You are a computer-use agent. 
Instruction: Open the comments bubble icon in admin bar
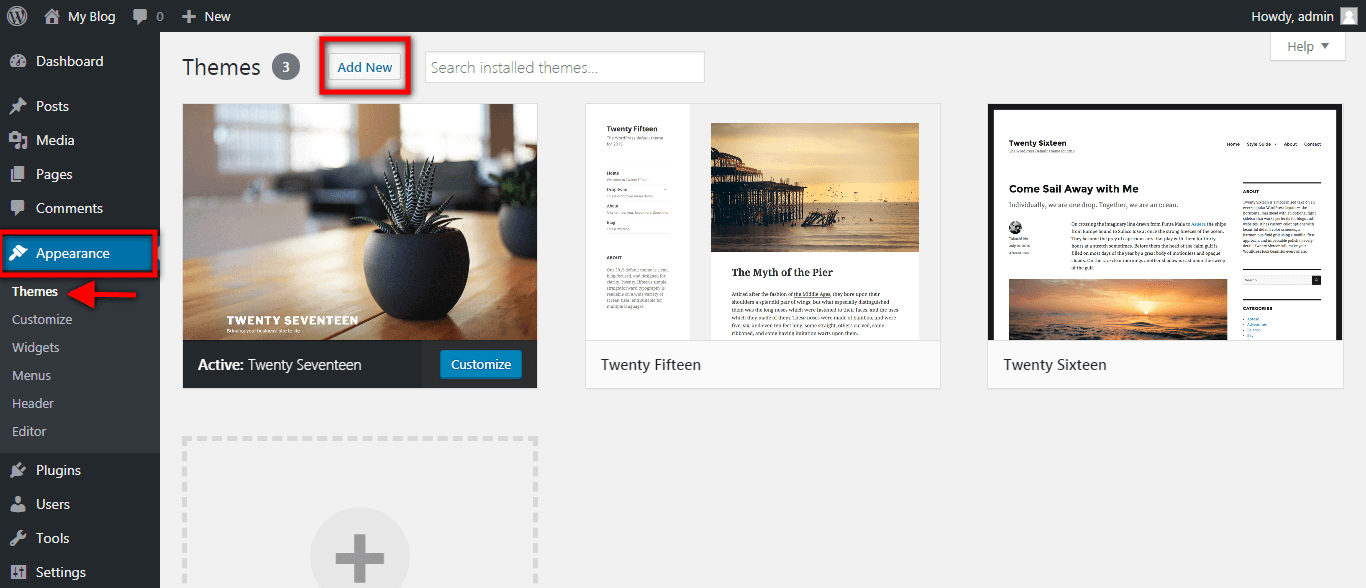click(140, 16)
